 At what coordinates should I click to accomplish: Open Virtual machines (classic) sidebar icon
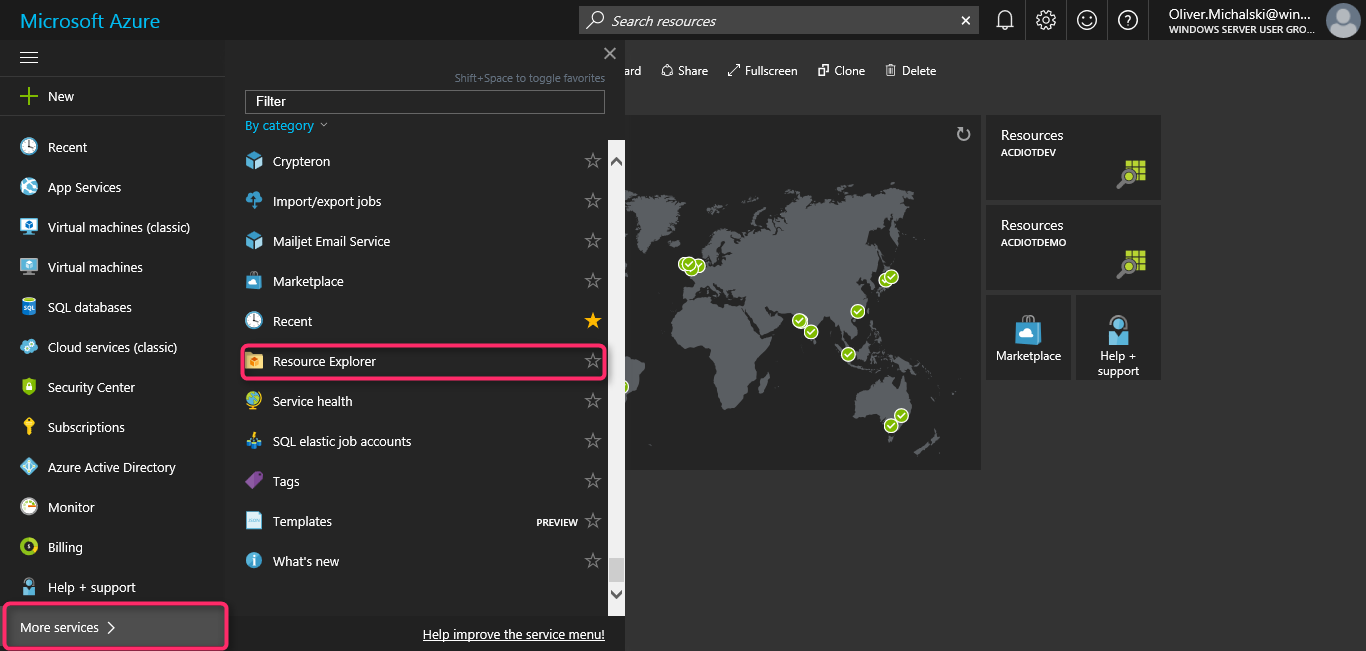29,227
